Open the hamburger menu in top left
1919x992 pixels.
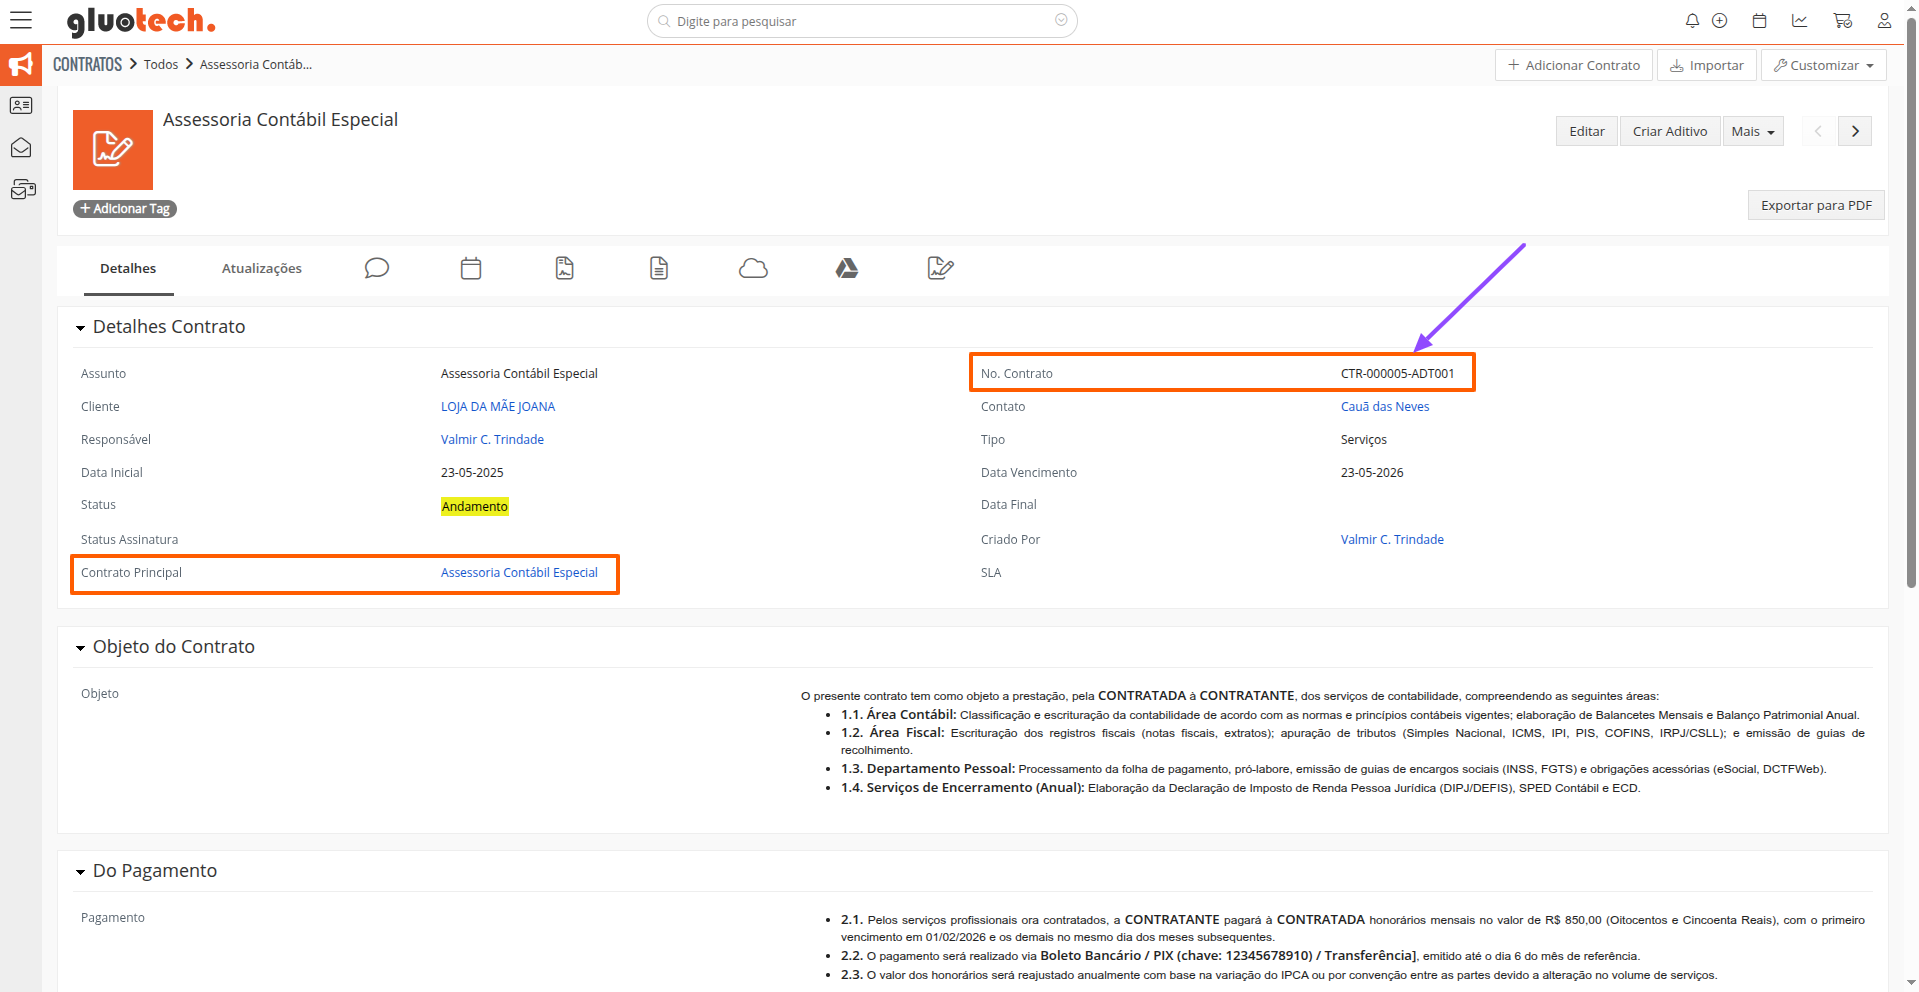click(x=21, y=20)
